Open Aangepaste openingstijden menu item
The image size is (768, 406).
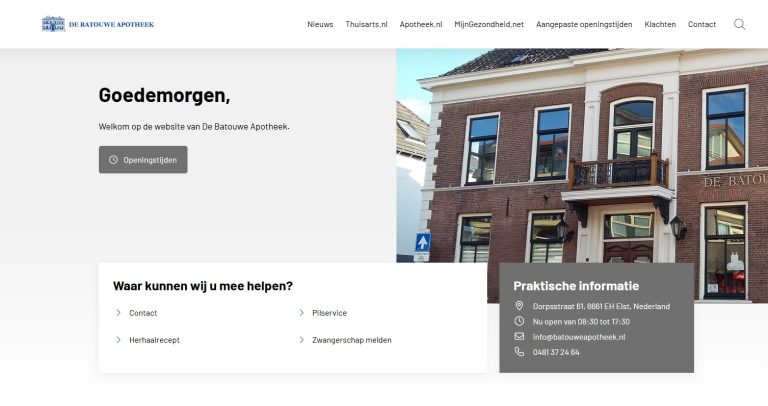(x=584, y=24)
